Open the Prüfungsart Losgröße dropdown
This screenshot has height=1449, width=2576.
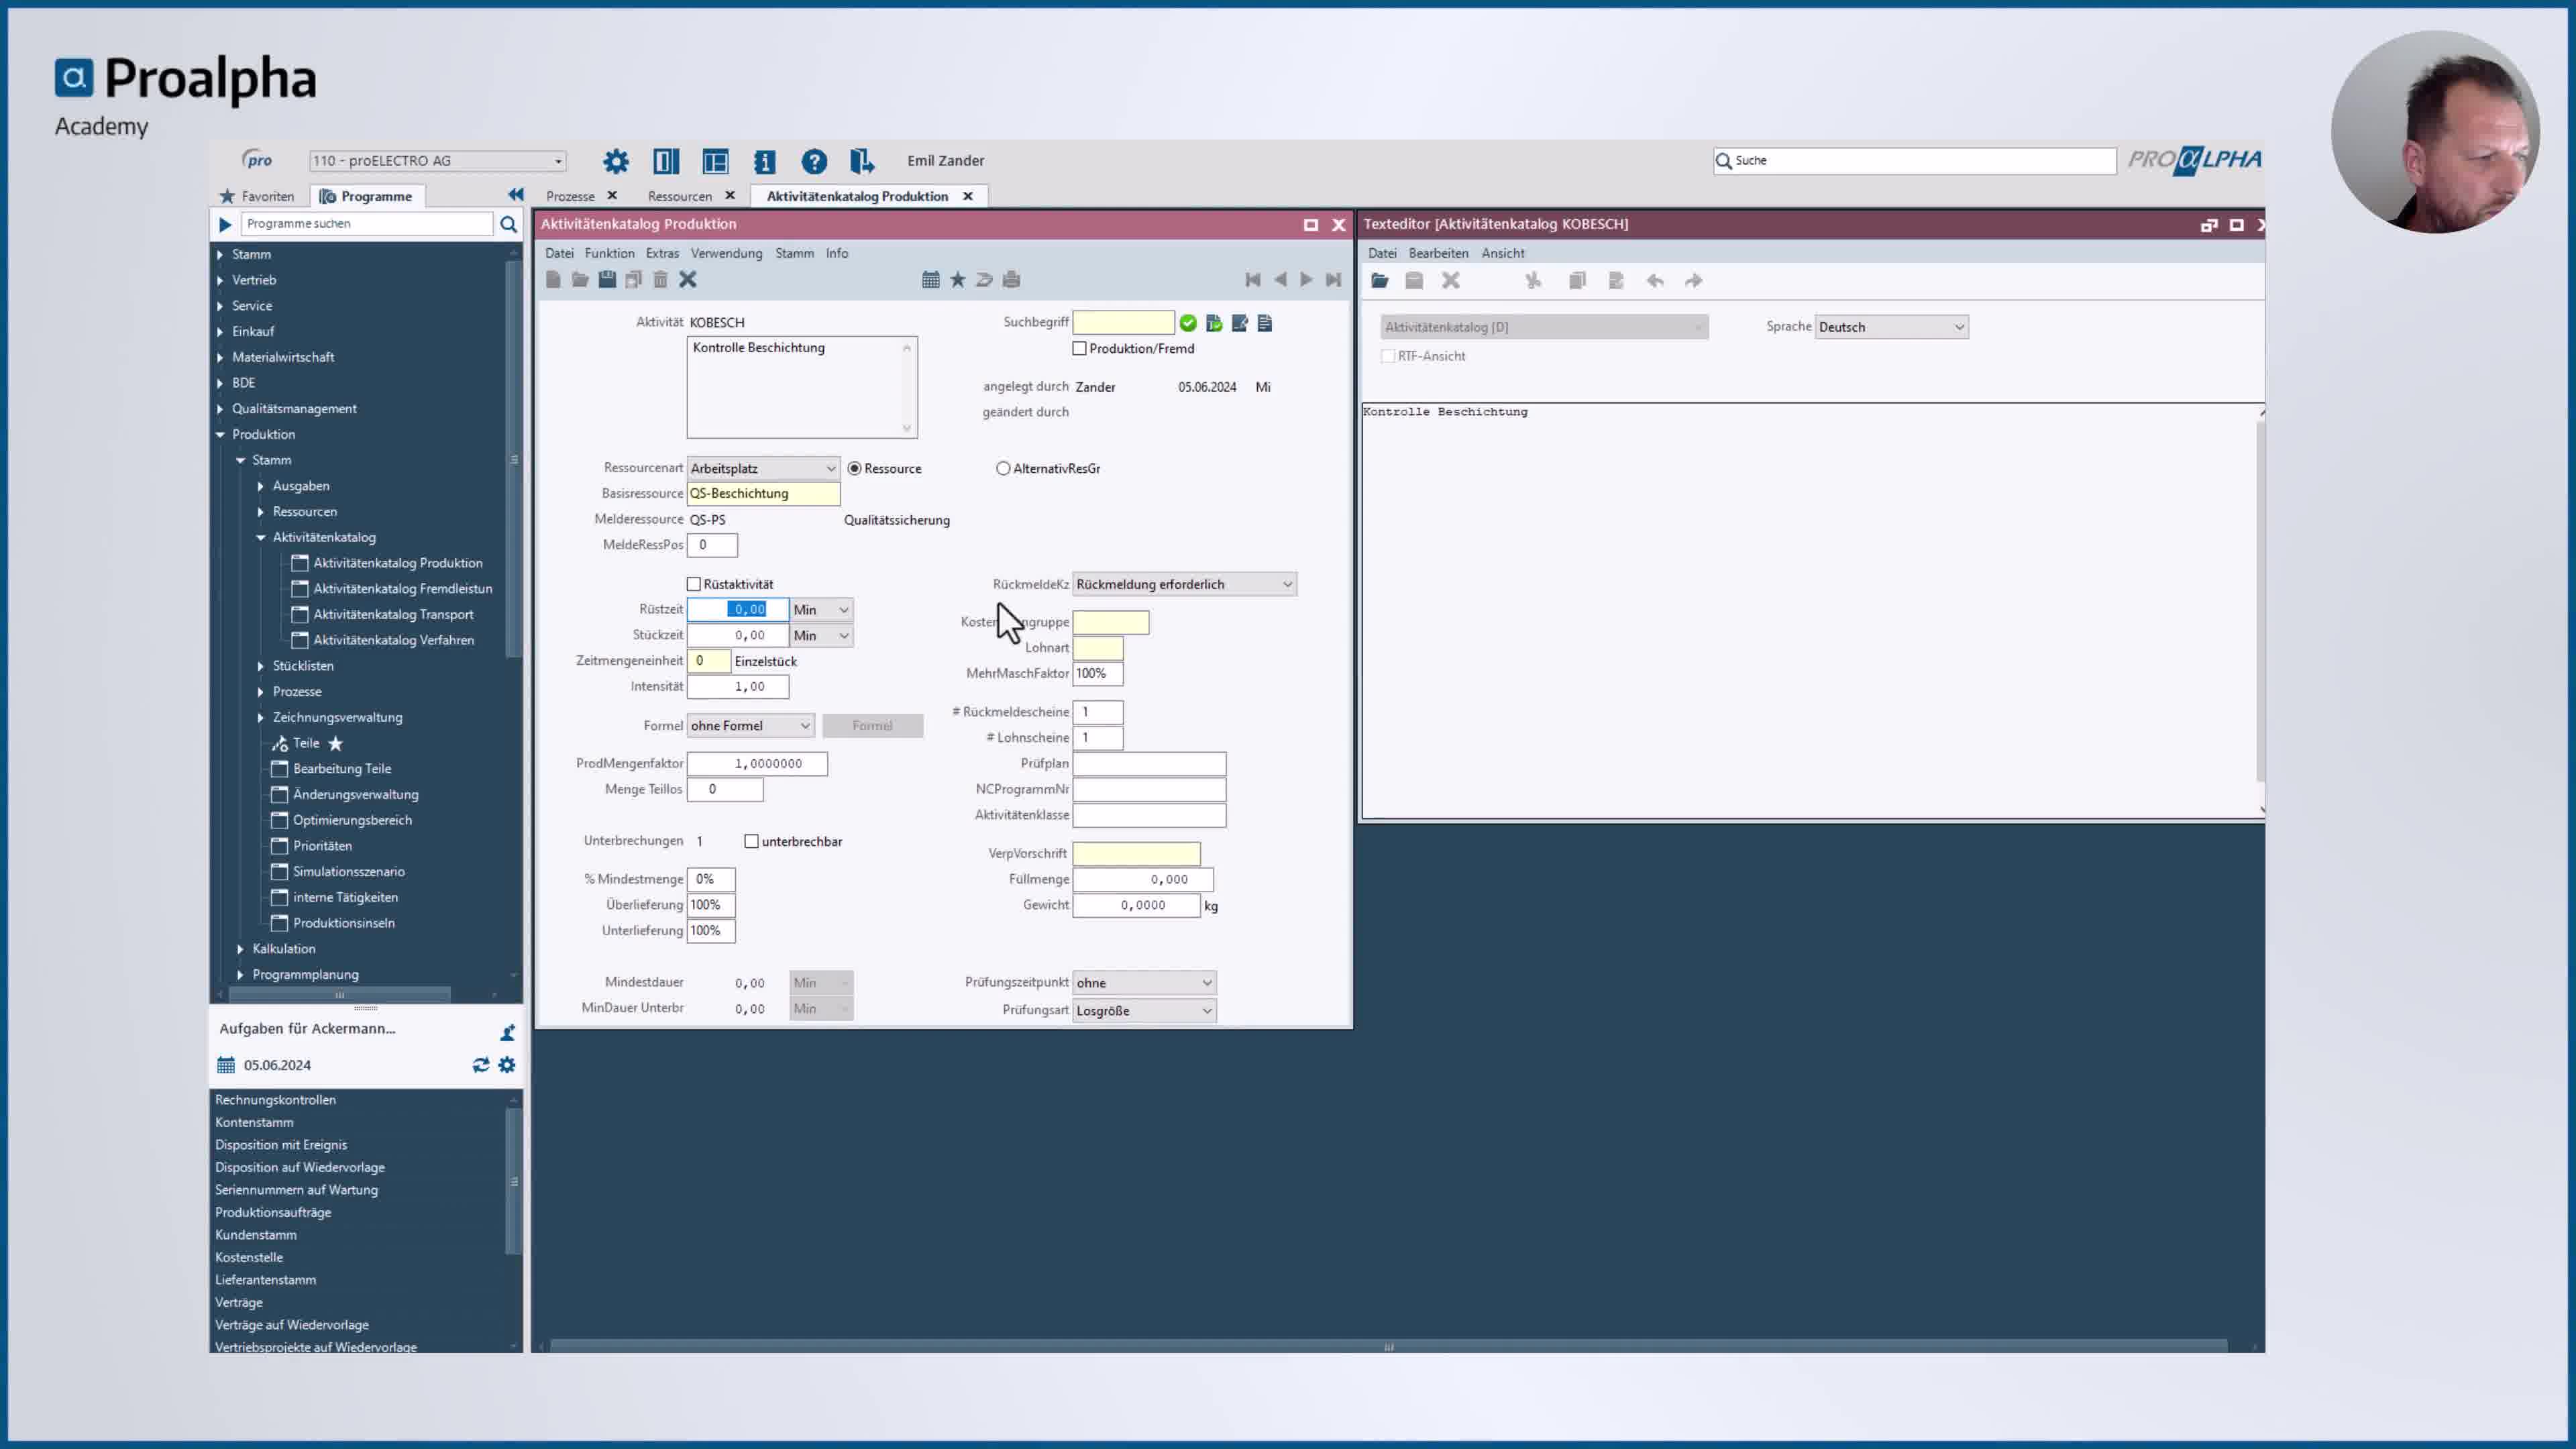tap(1144, 1011)
